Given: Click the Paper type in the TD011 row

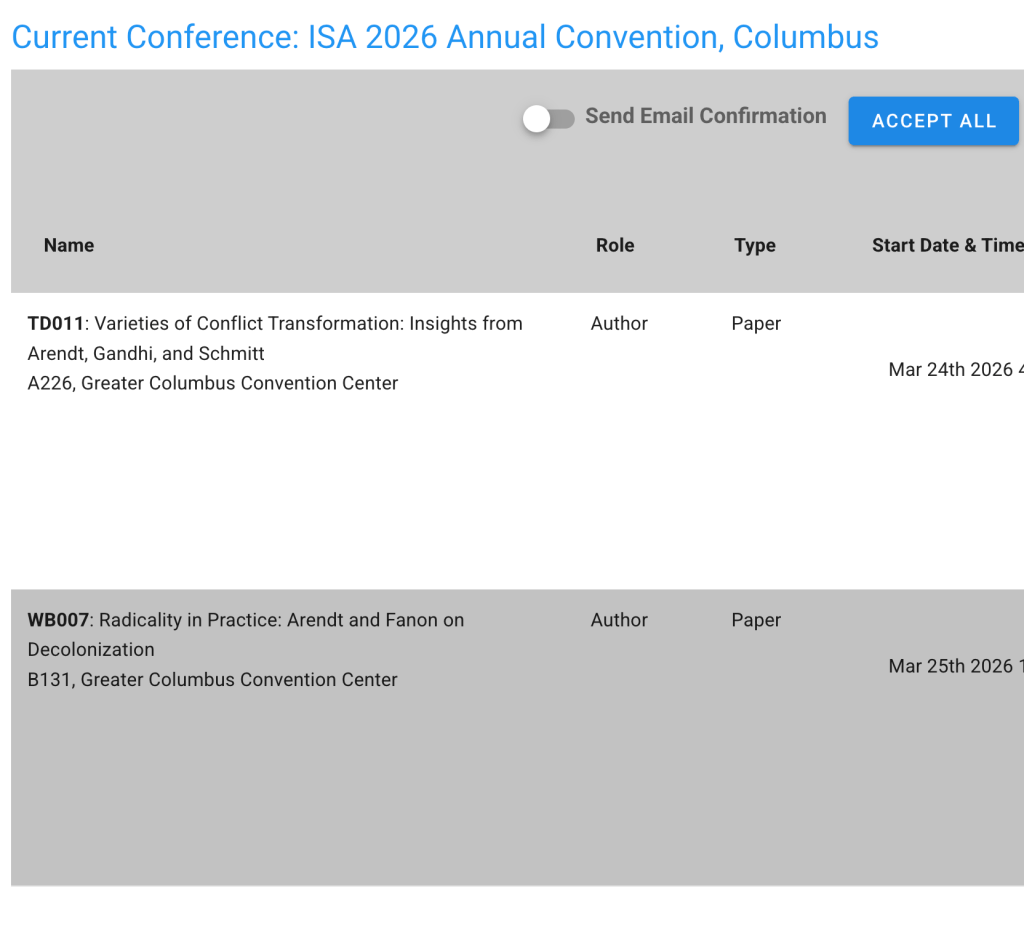Looking at the screenshot, I should (x=756, y=323).
